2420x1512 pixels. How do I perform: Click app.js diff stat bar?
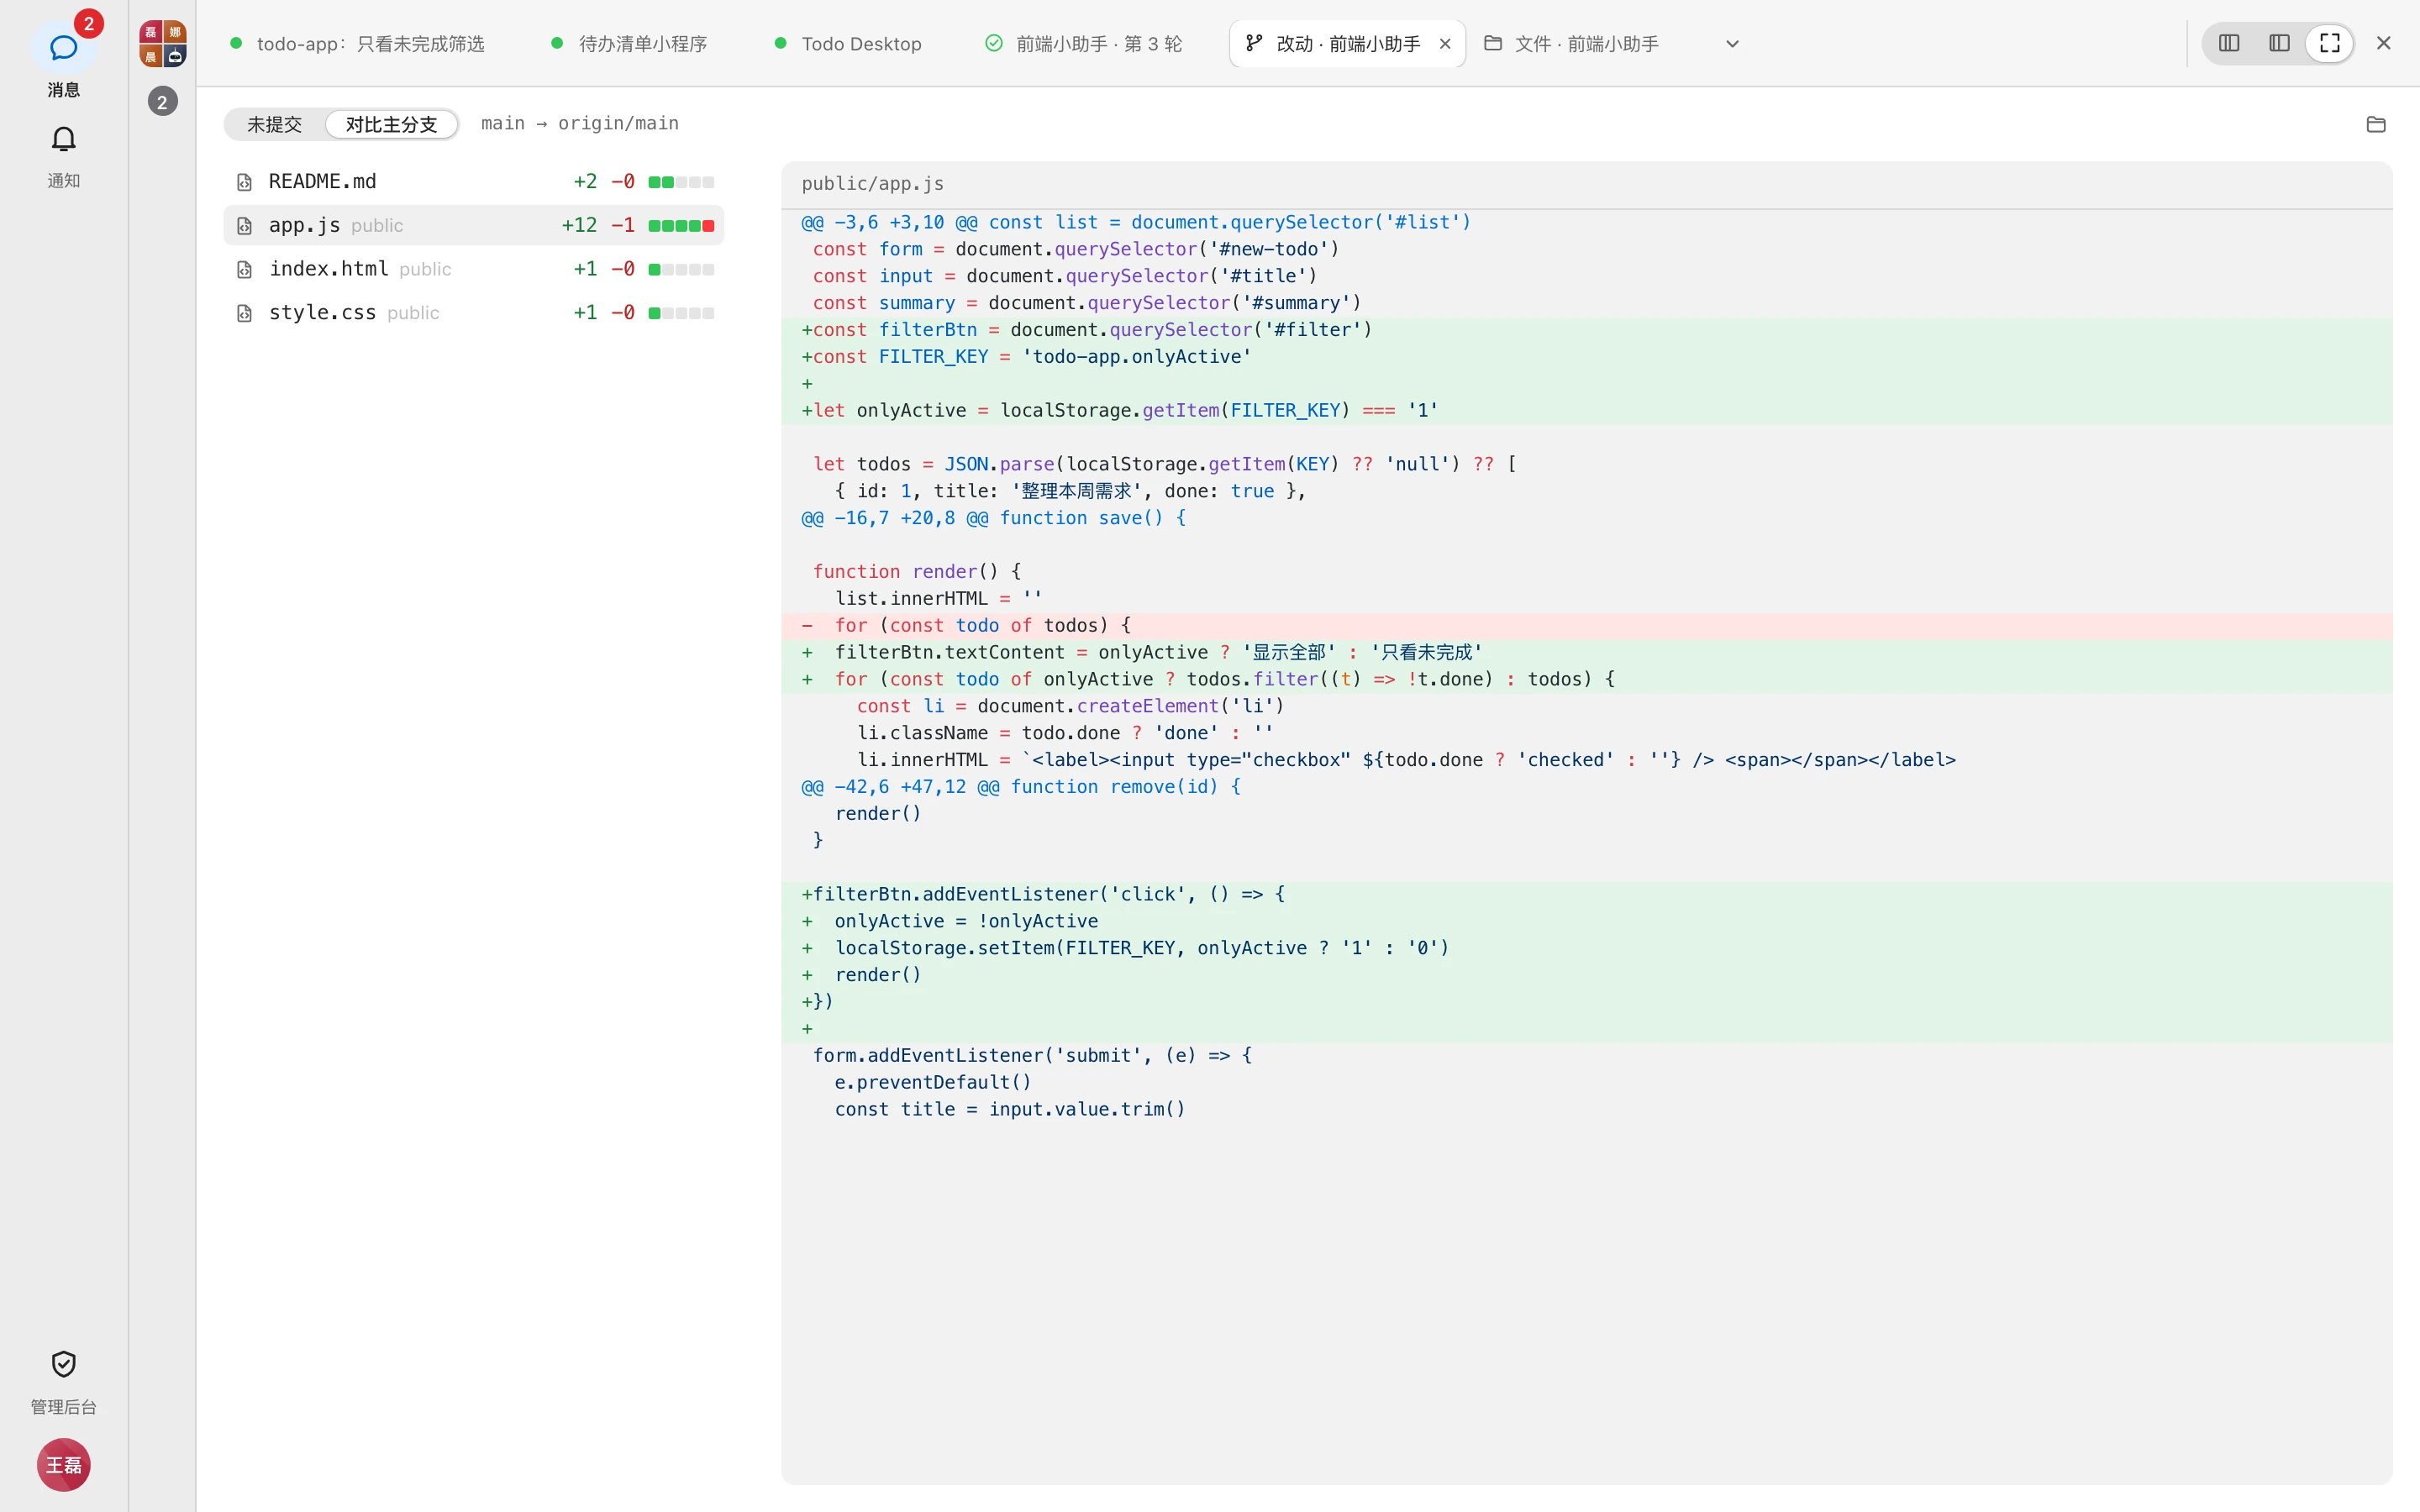(x=681, y=226)
